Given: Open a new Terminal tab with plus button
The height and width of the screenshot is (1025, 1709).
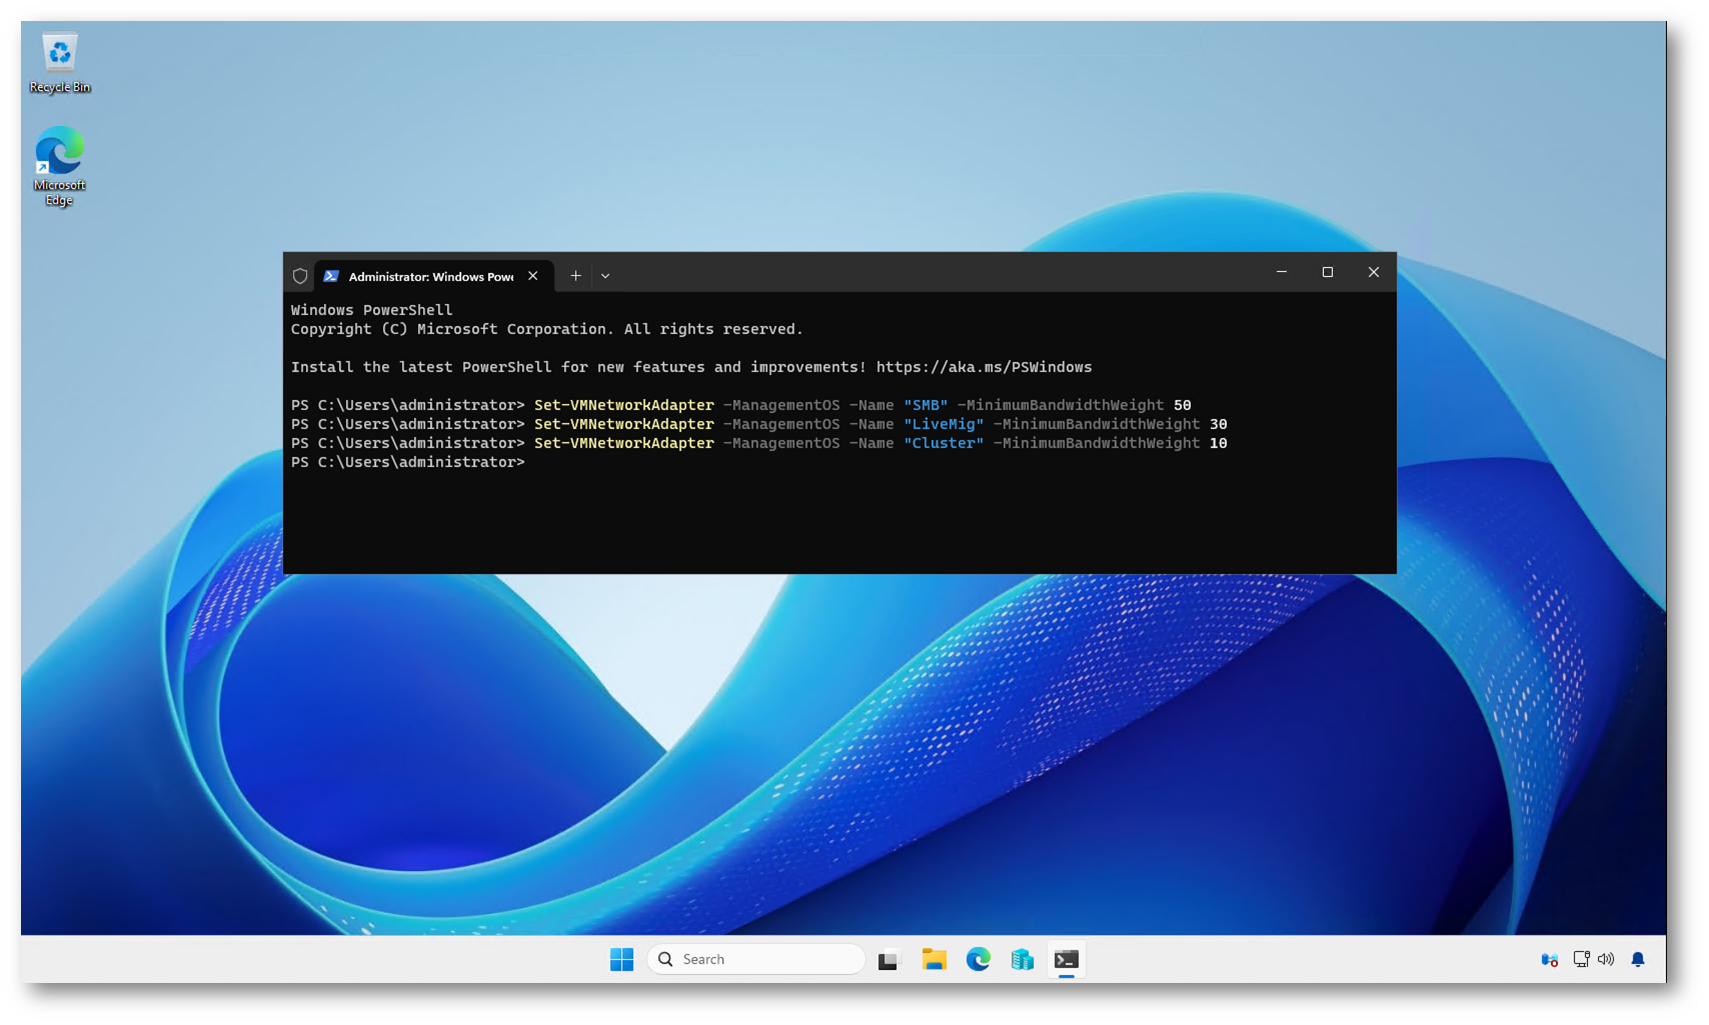Looking at the screenshot, I should (x=576, y=276).
